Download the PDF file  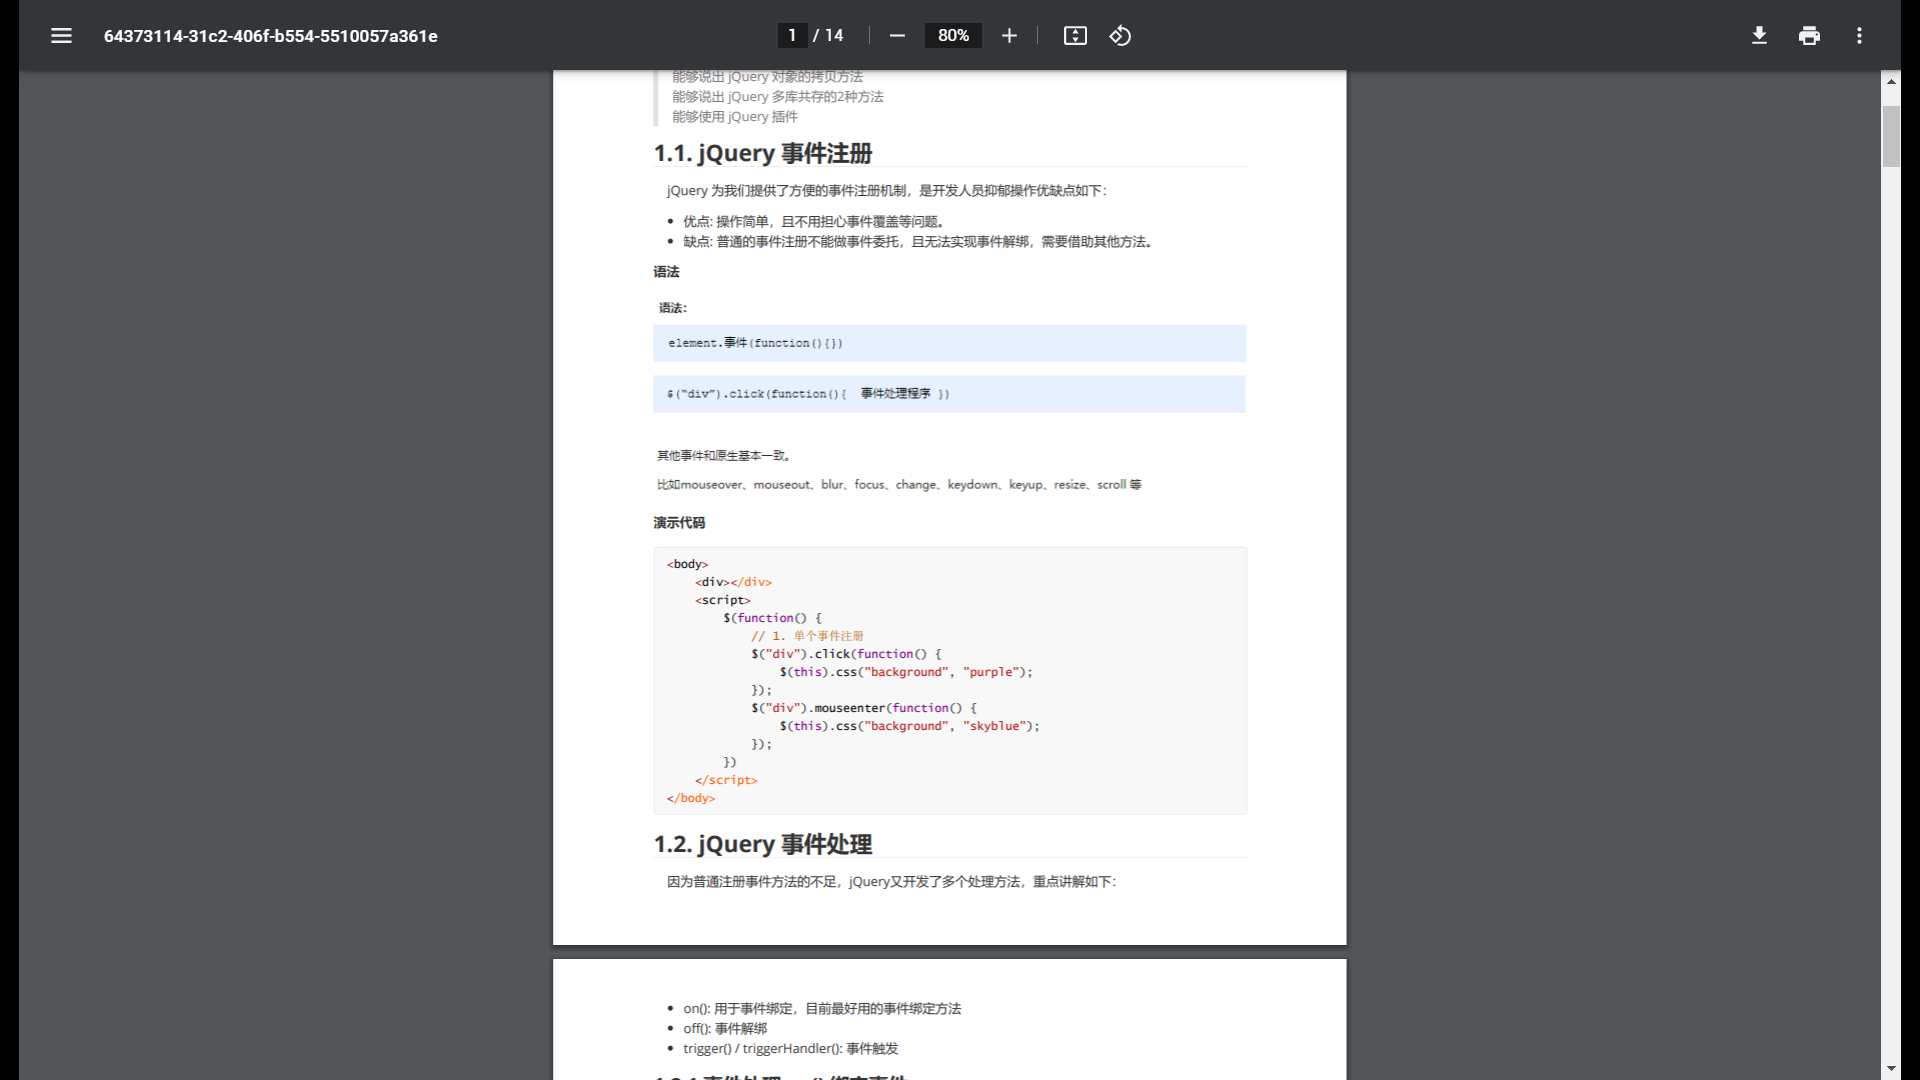point(1759,36)
